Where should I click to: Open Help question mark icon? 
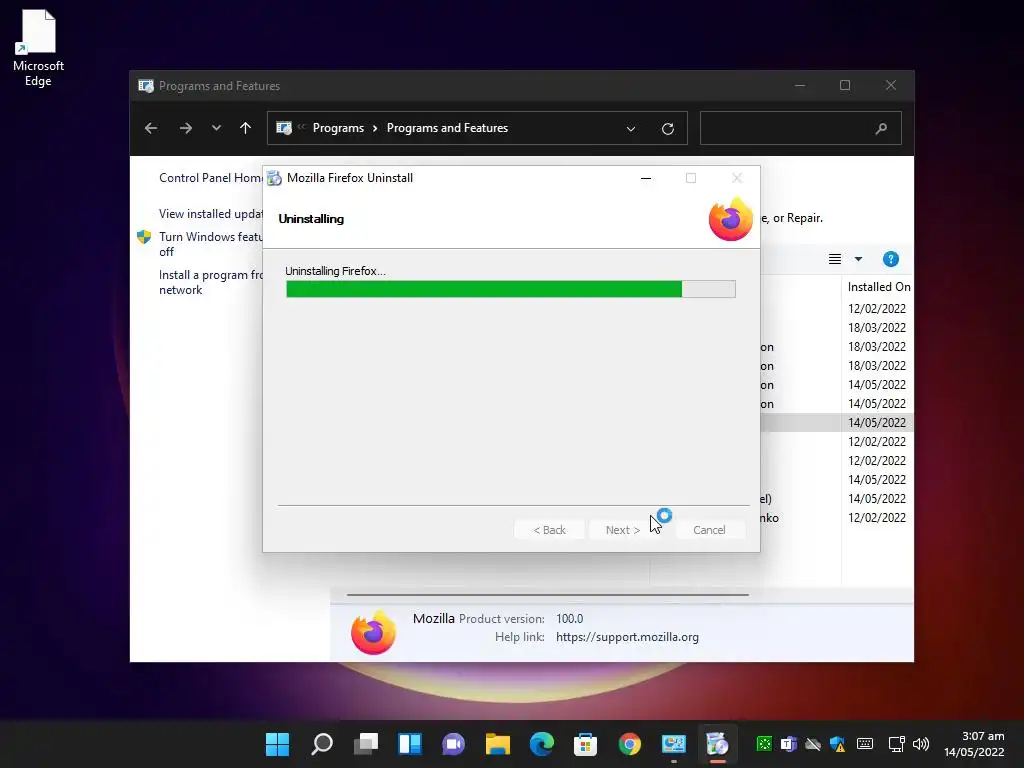891,259
